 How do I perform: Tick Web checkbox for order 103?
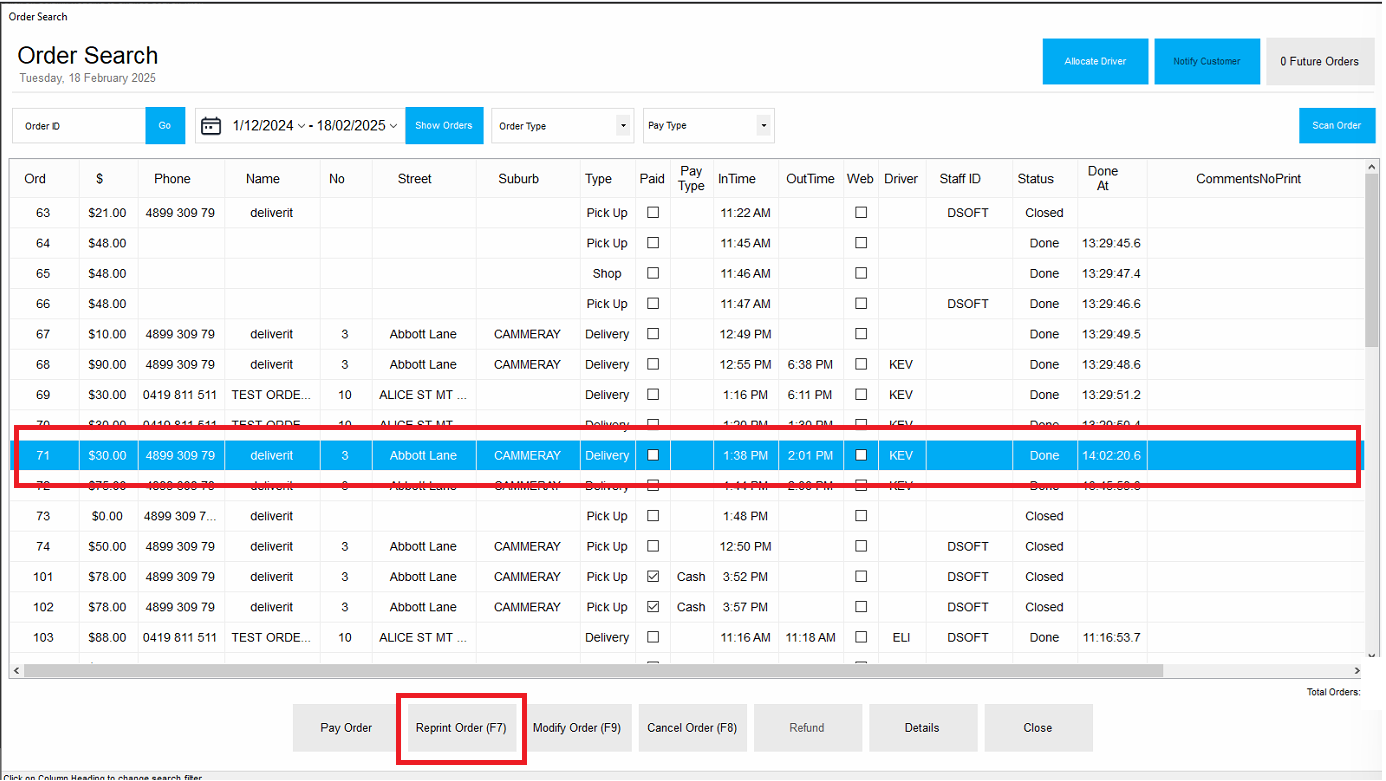point(861,637)
